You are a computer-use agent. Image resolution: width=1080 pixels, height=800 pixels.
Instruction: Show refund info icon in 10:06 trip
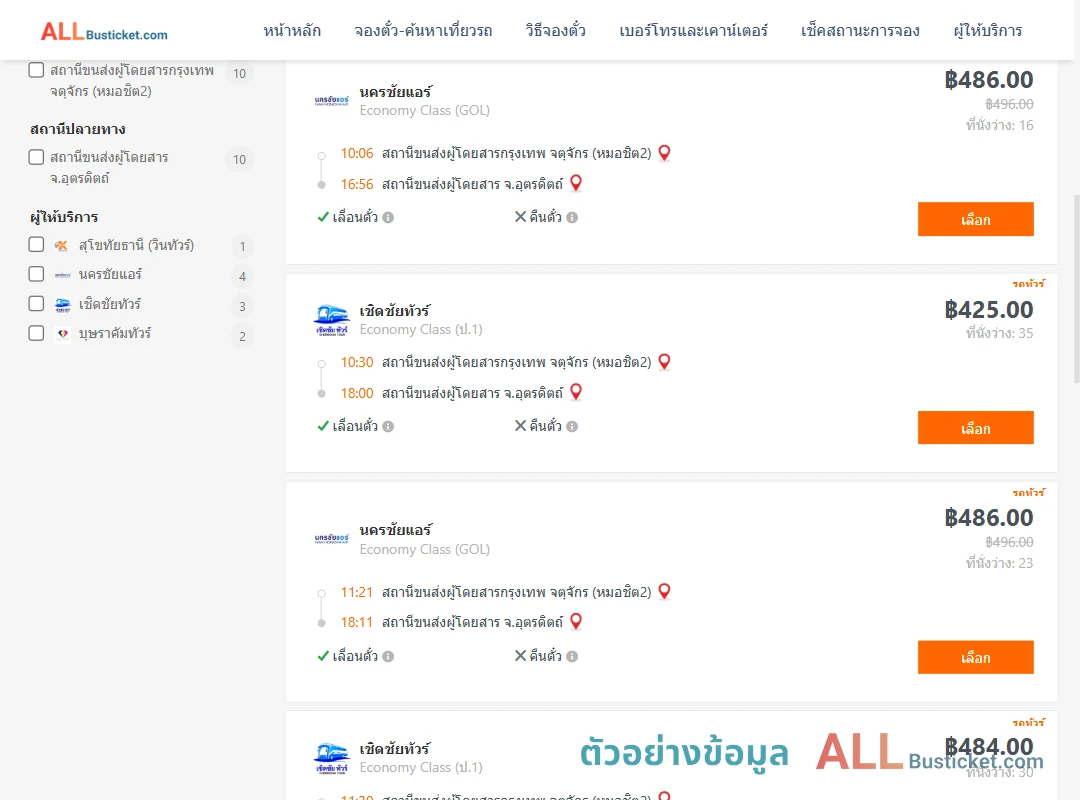click(x=572, y=218)
